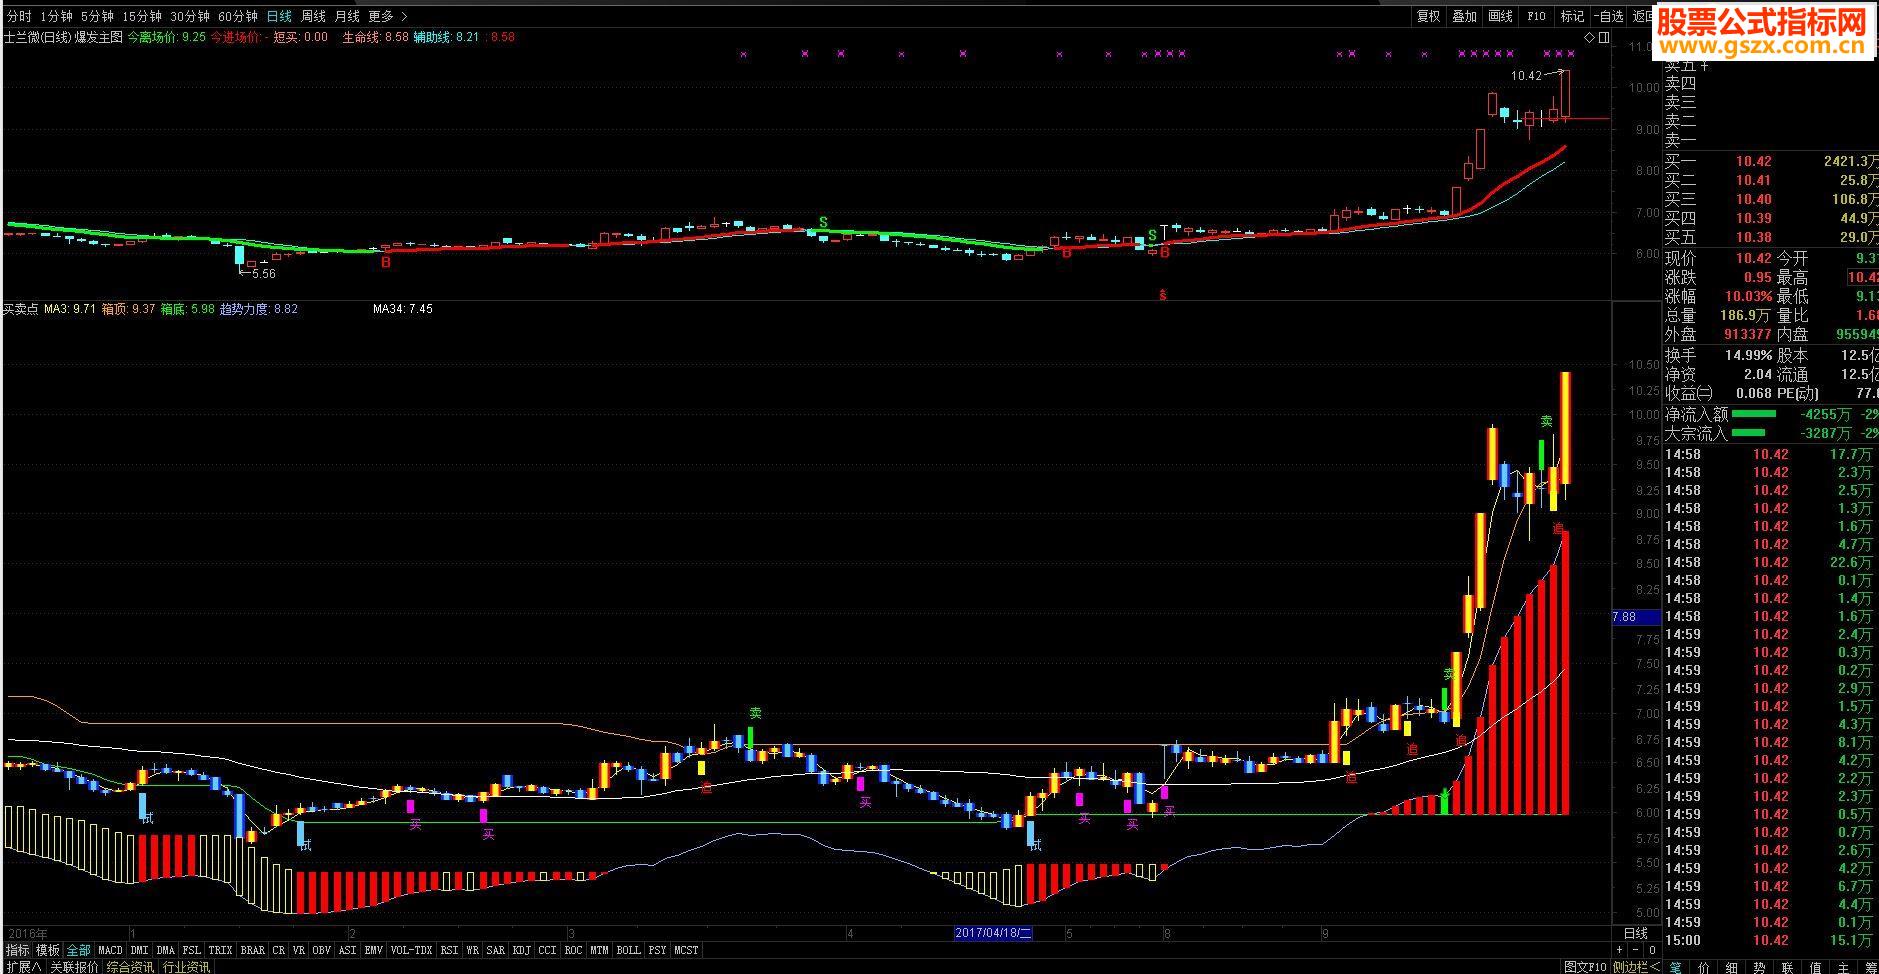Click the 复权 toolbar button
Image resolution: width=1879 pixels, height=974 pixels.
click(1428, 16)
